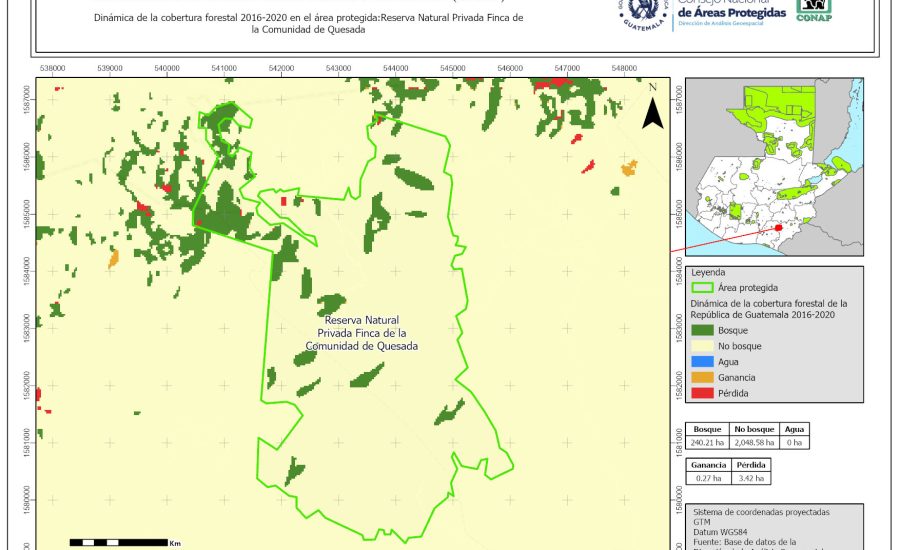Click the Bosque 240.21 ha table cell
Viewport: 900px width, 550px height.
(706, 441)
